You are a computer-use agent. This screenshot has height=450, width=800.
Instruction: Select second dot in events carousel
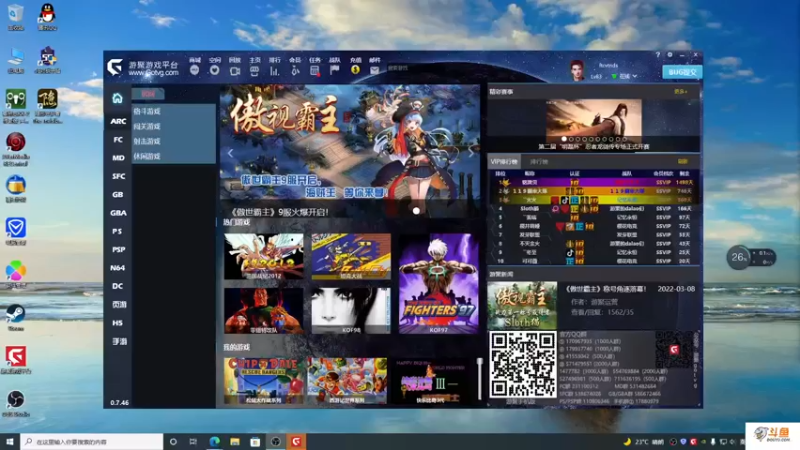click(x=571, y=139)
